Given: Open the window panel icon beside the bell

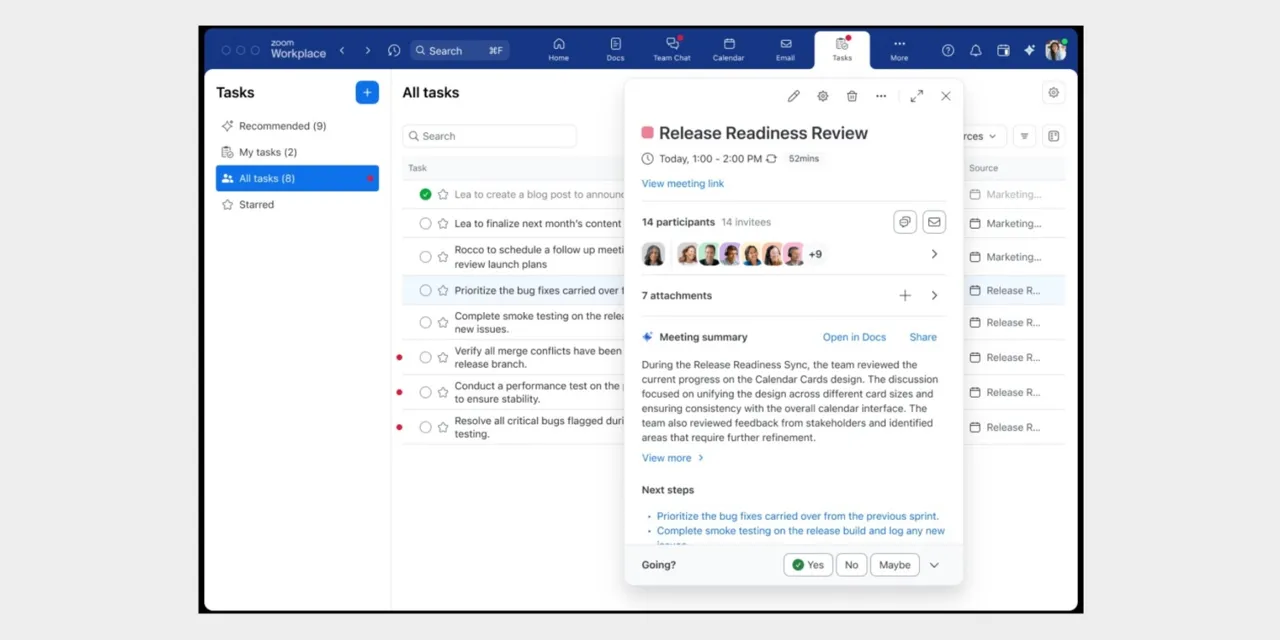Looking at the screenshot, I should coord(1003,50).
